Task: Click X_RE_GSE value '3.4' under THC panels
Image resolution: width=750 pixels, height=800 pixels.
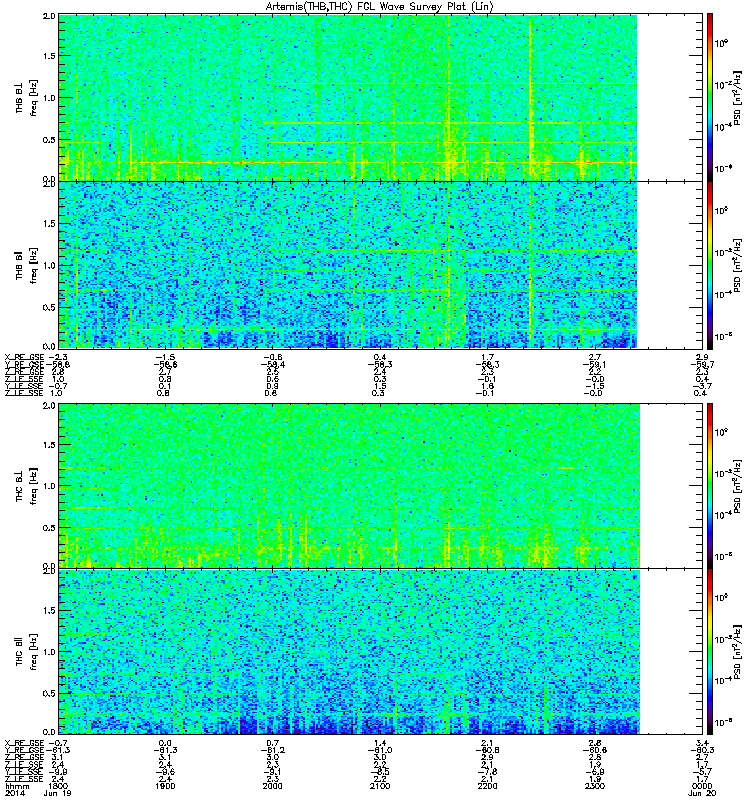Action: 703,743
